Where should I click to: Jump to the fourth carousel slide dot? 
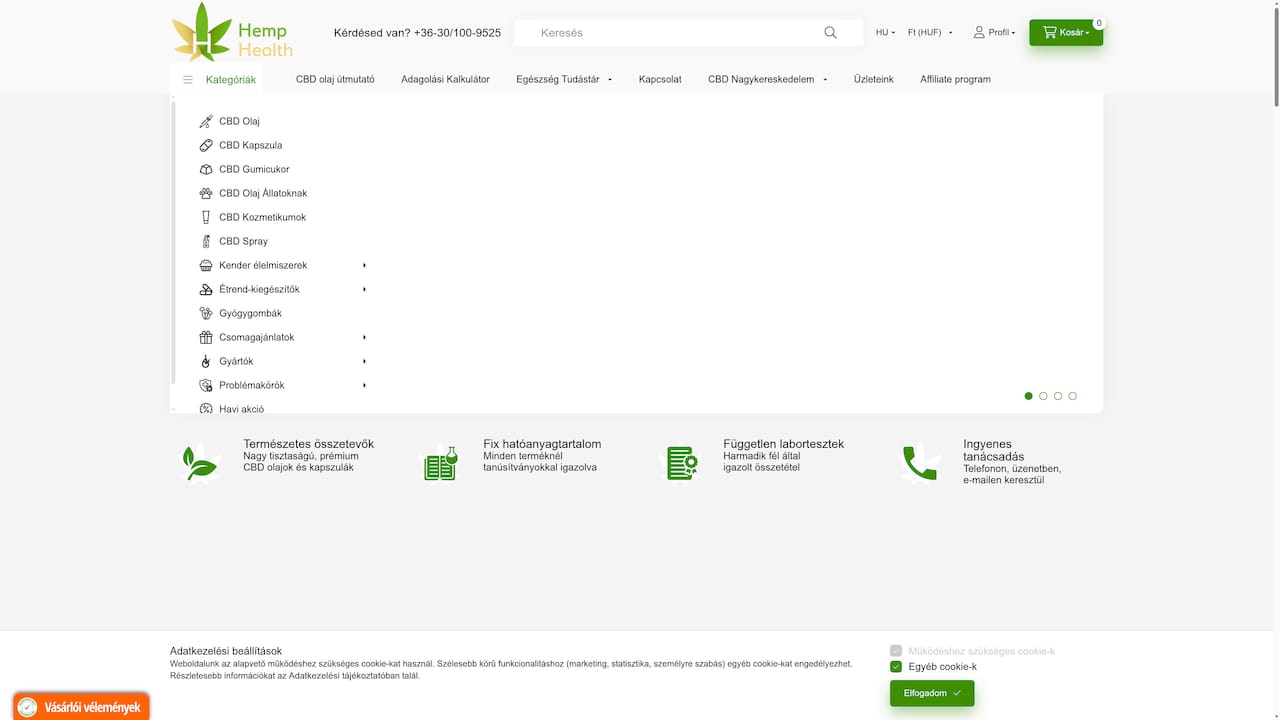pos(1072,396)
